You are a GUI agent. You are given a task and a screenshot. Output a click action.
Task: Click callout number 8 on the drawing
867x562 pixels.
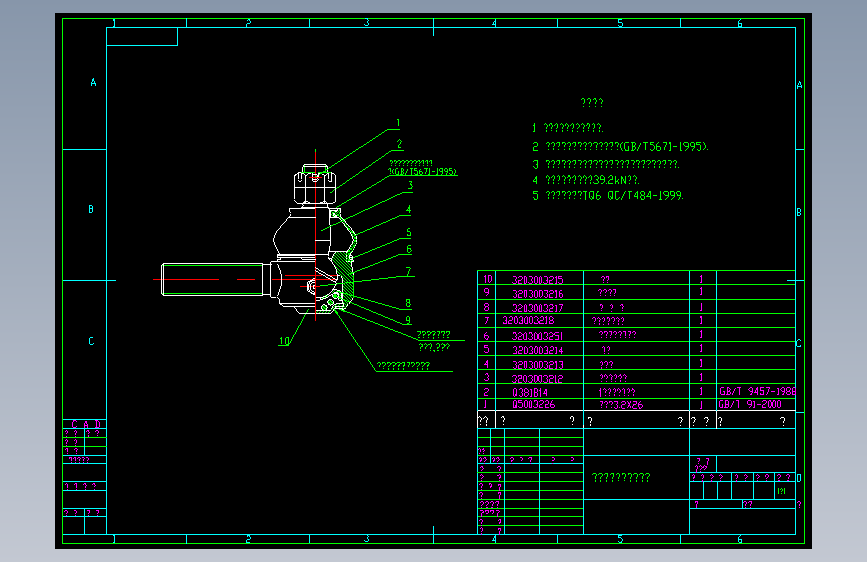[x=408, y=303]
